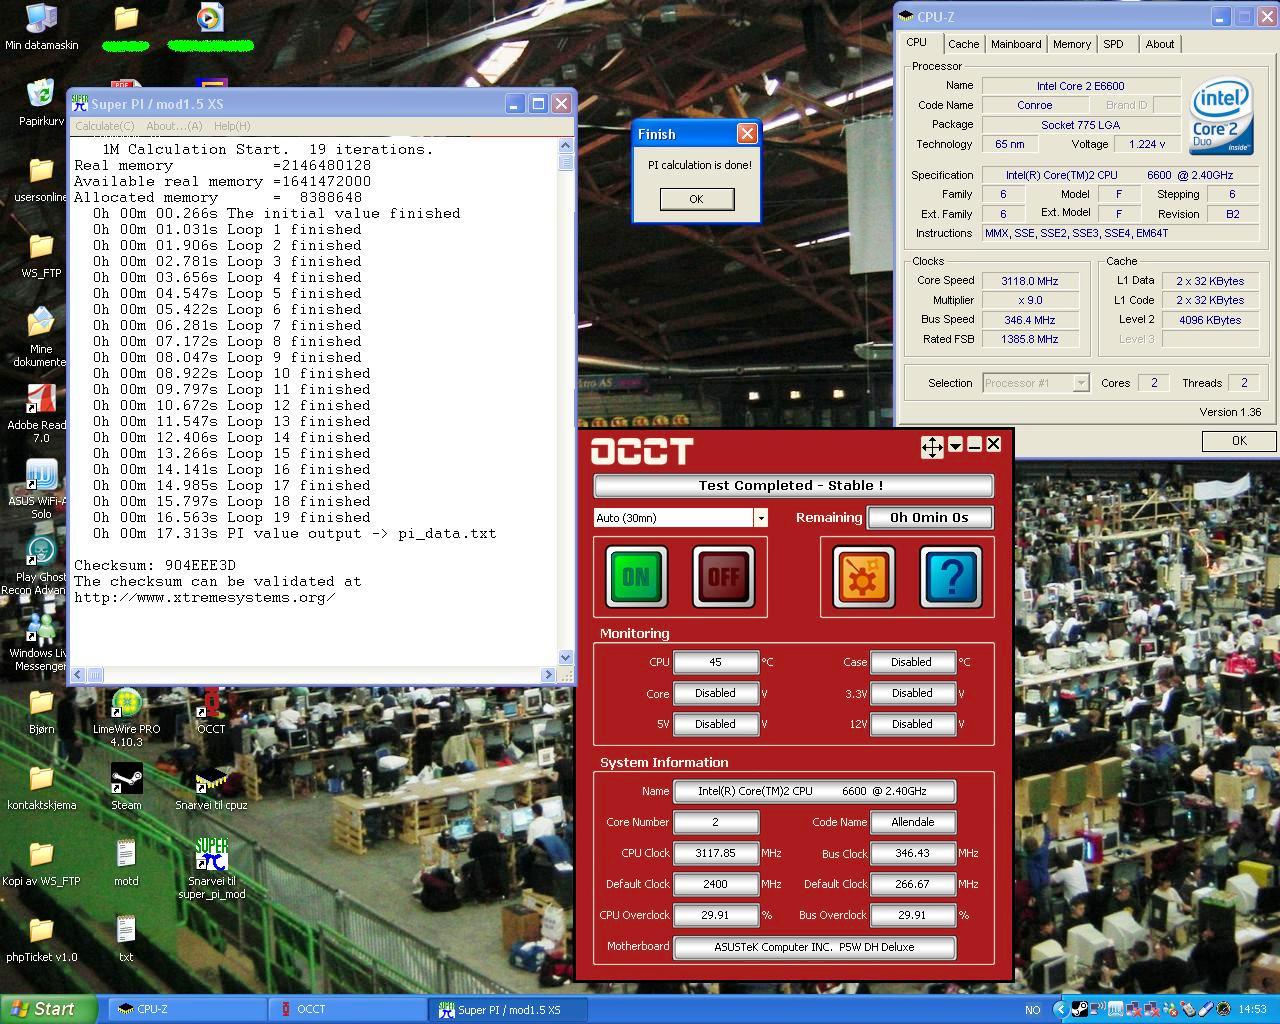Open About...(A) menu in Super PI
Image resolution: width=1280 pixels, height=1024 pixels.
coord(174,126)
